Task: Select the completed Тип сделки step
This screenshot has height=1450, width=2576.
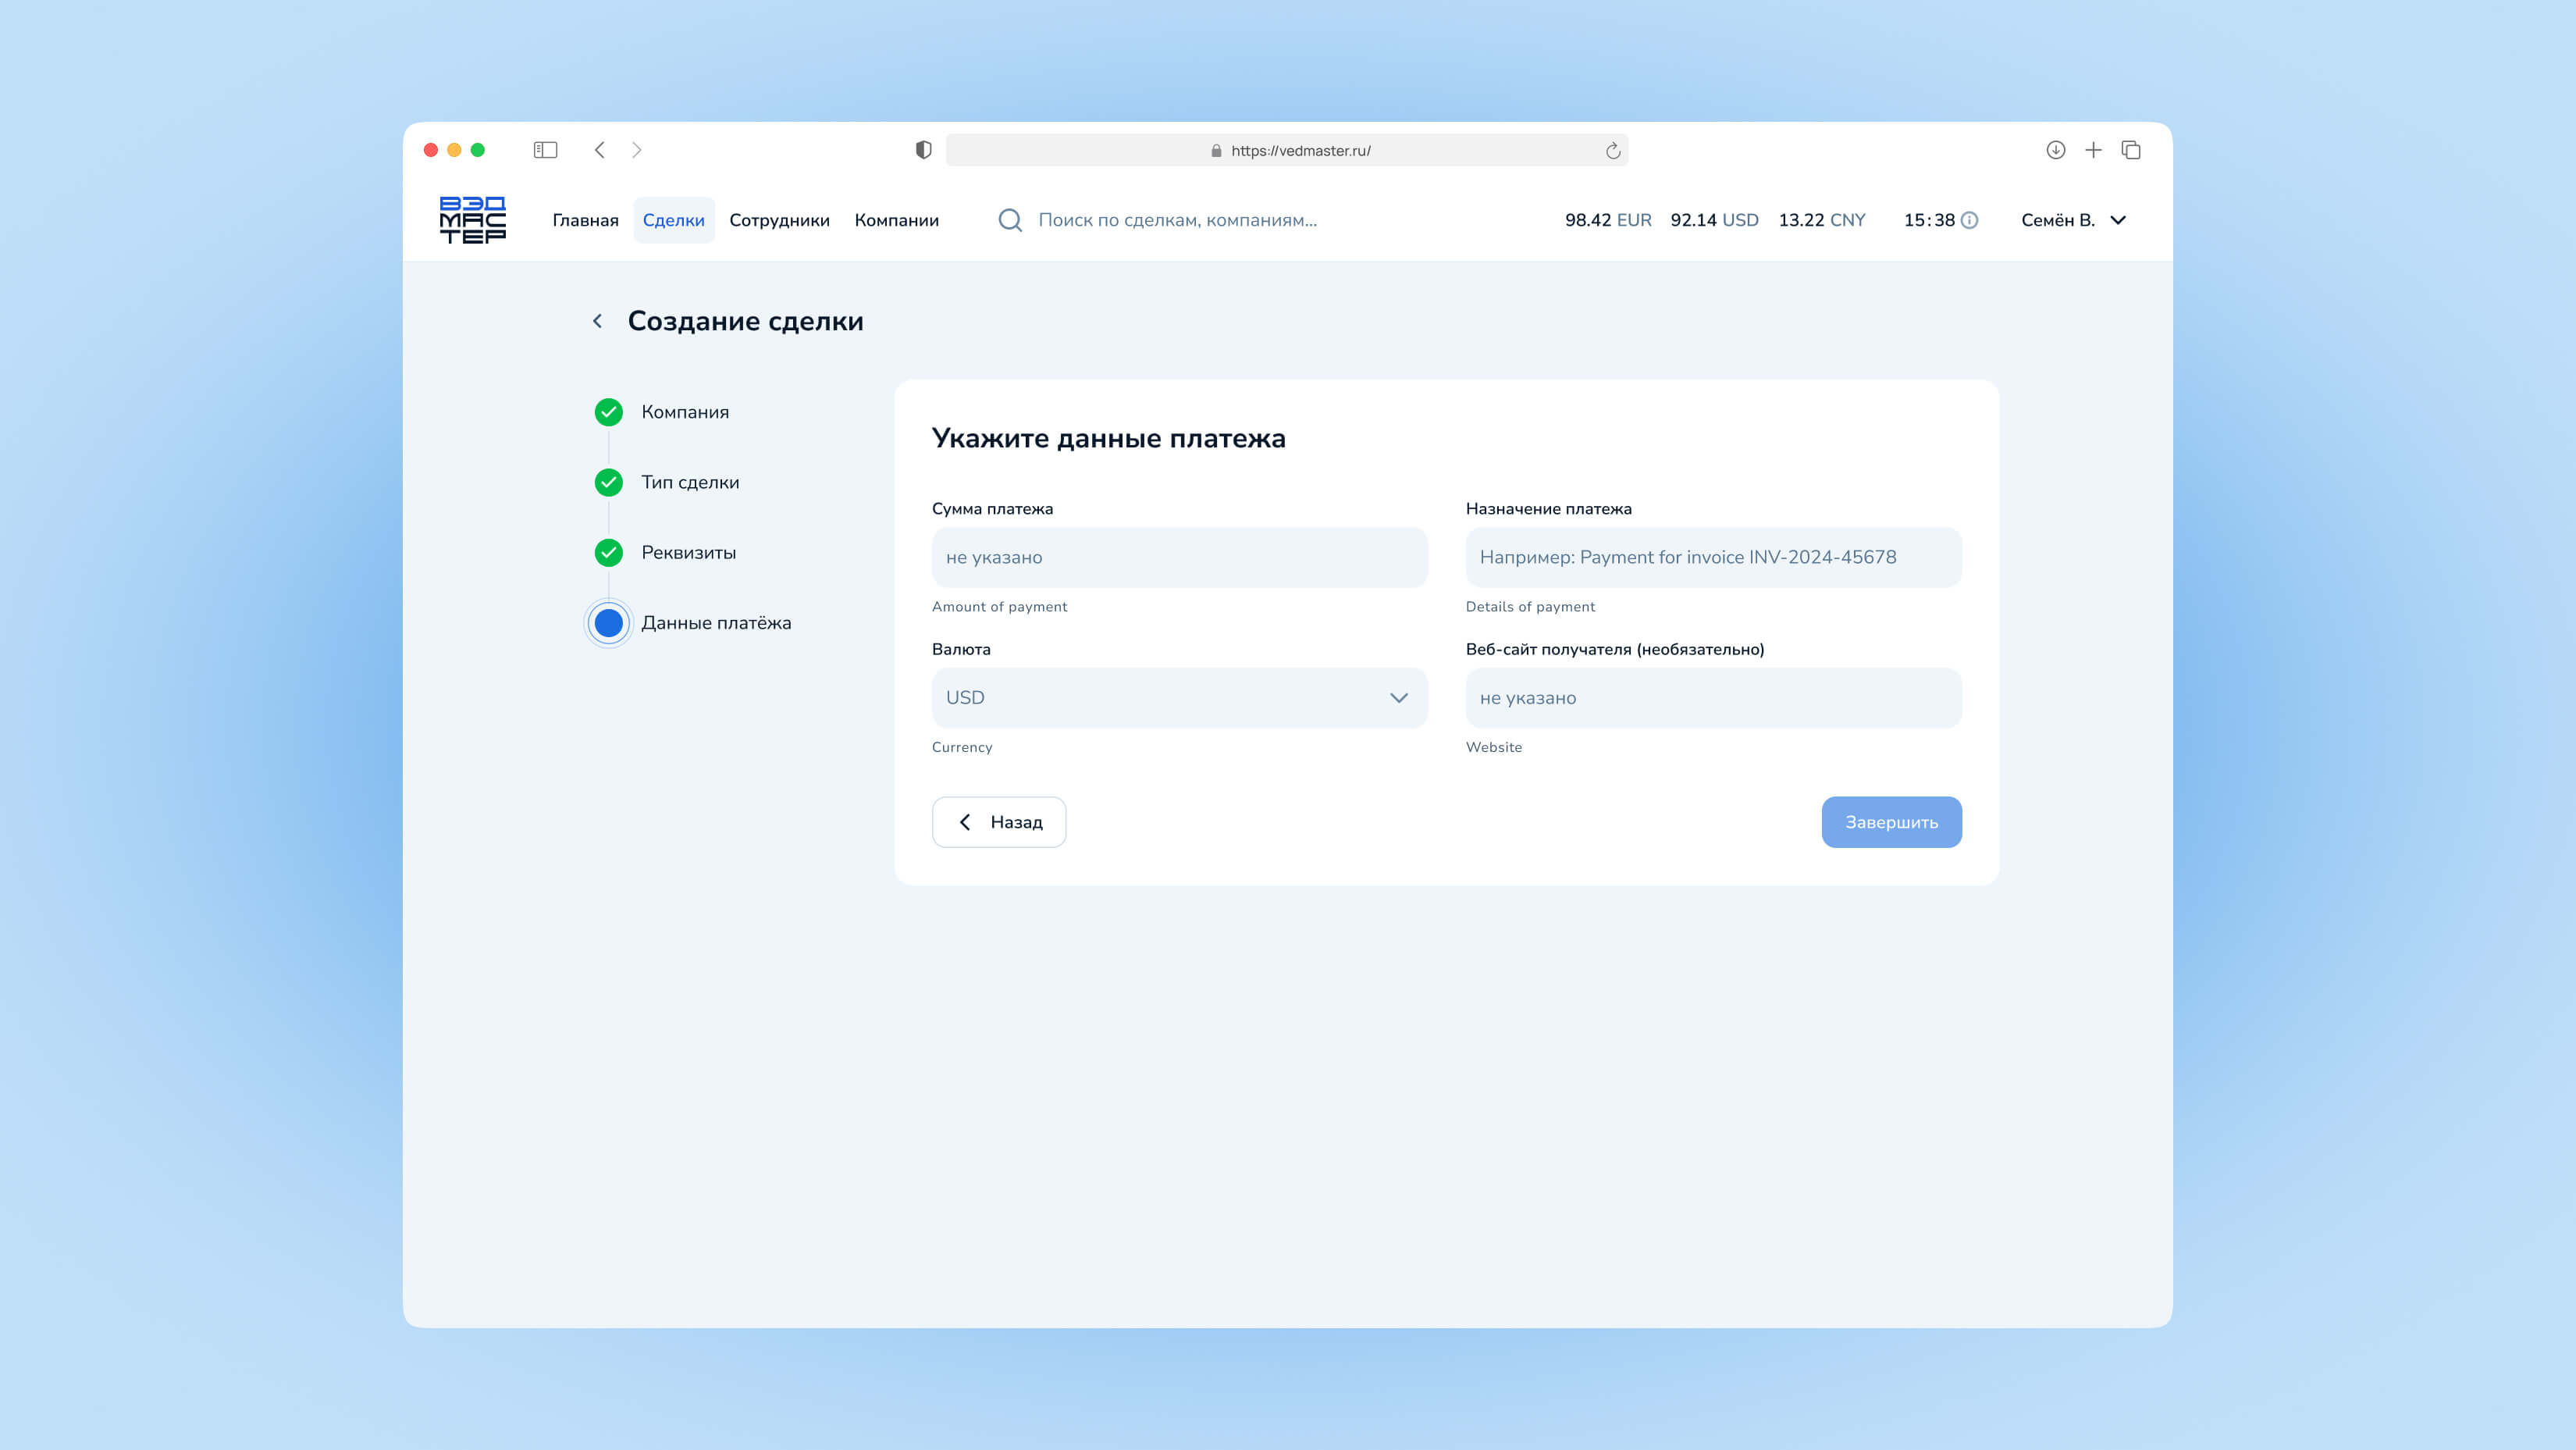Action: (x=689, y=482)
